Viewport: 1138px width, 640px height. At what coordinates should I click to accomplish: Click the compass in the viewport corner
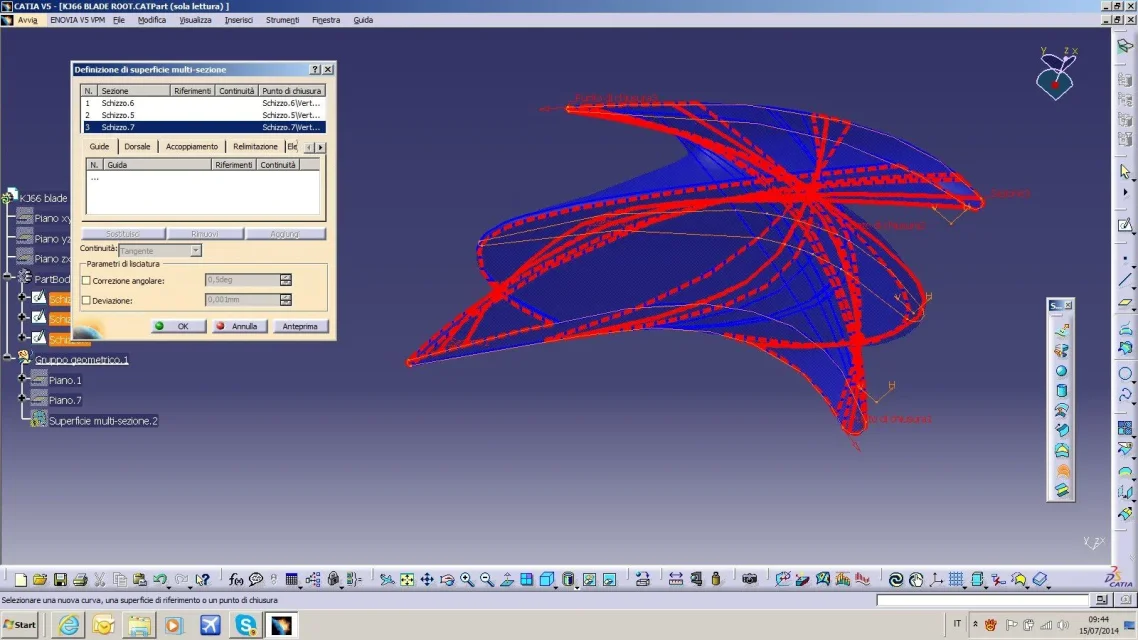point(1056,74)
